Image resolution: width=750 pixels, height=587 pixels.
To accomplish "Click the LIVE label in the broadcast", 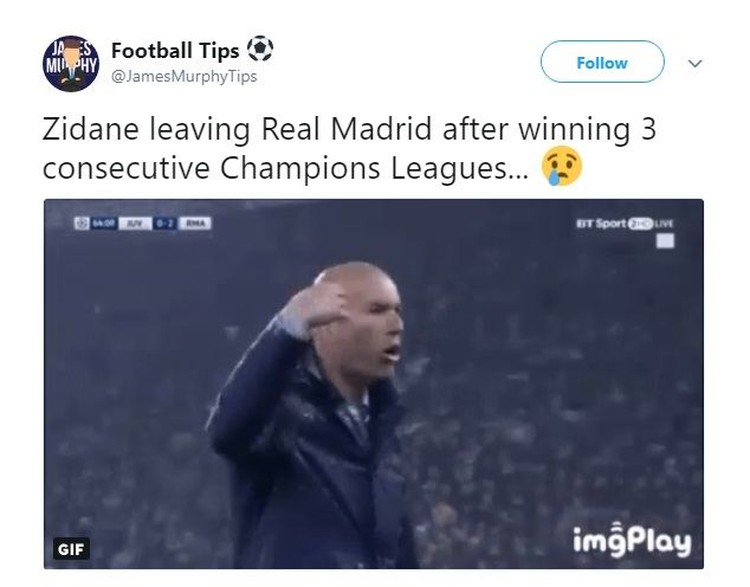I will click(664, 223).
